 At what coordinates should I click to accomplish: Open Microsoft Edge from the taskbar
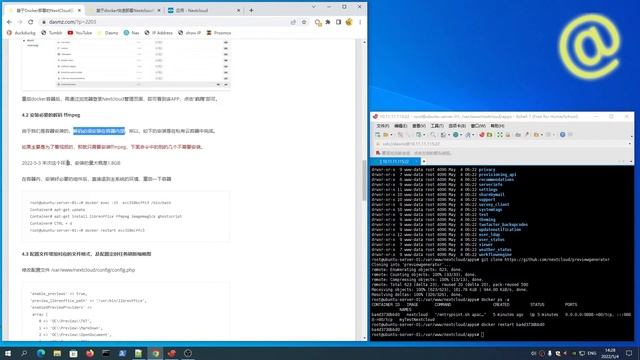[x=41, y=353]
